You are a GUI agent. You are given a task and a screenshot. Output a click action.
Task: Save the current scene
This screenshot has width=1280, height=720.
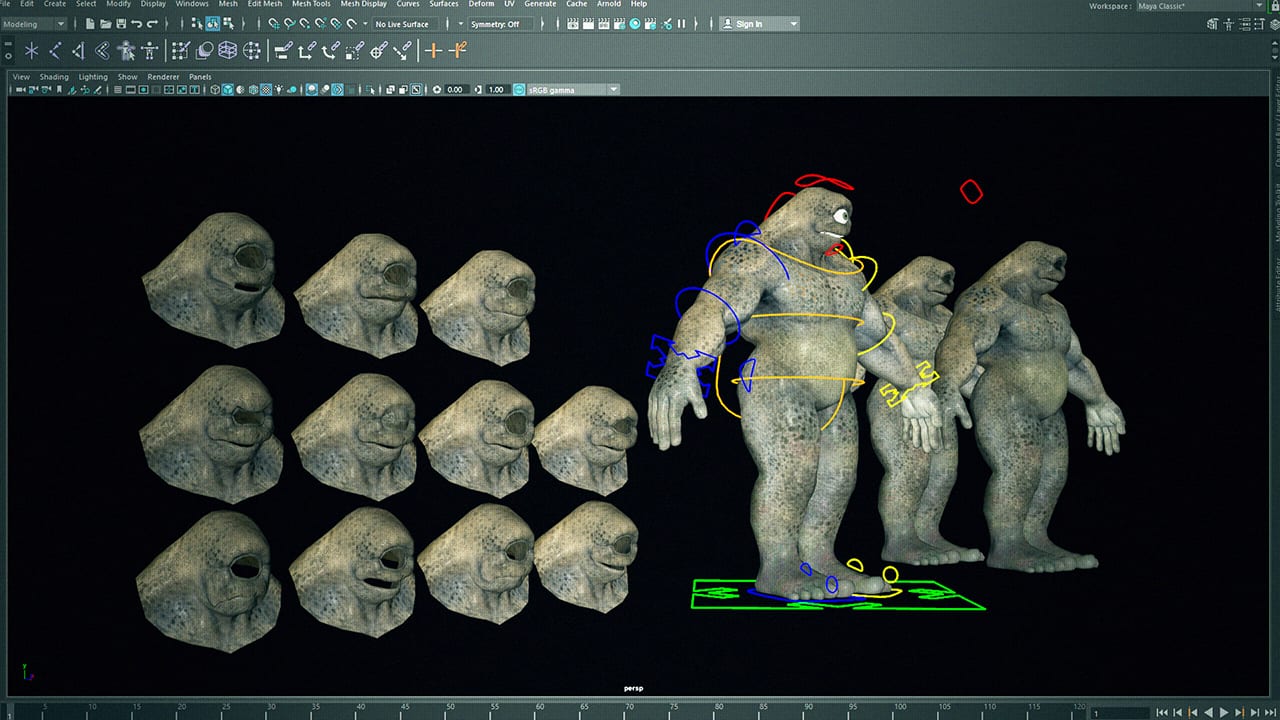point(120,23)
